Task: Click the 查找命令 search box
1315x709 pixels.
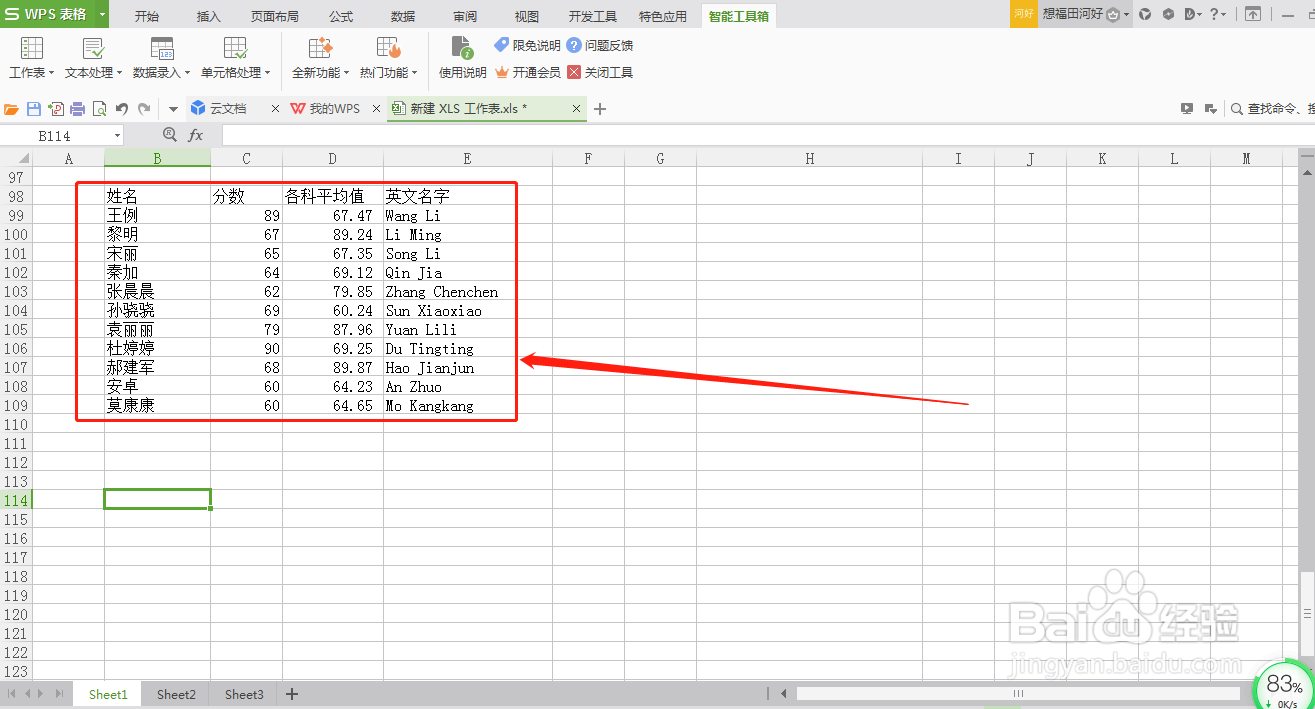Action: (x=1271, y=109)
